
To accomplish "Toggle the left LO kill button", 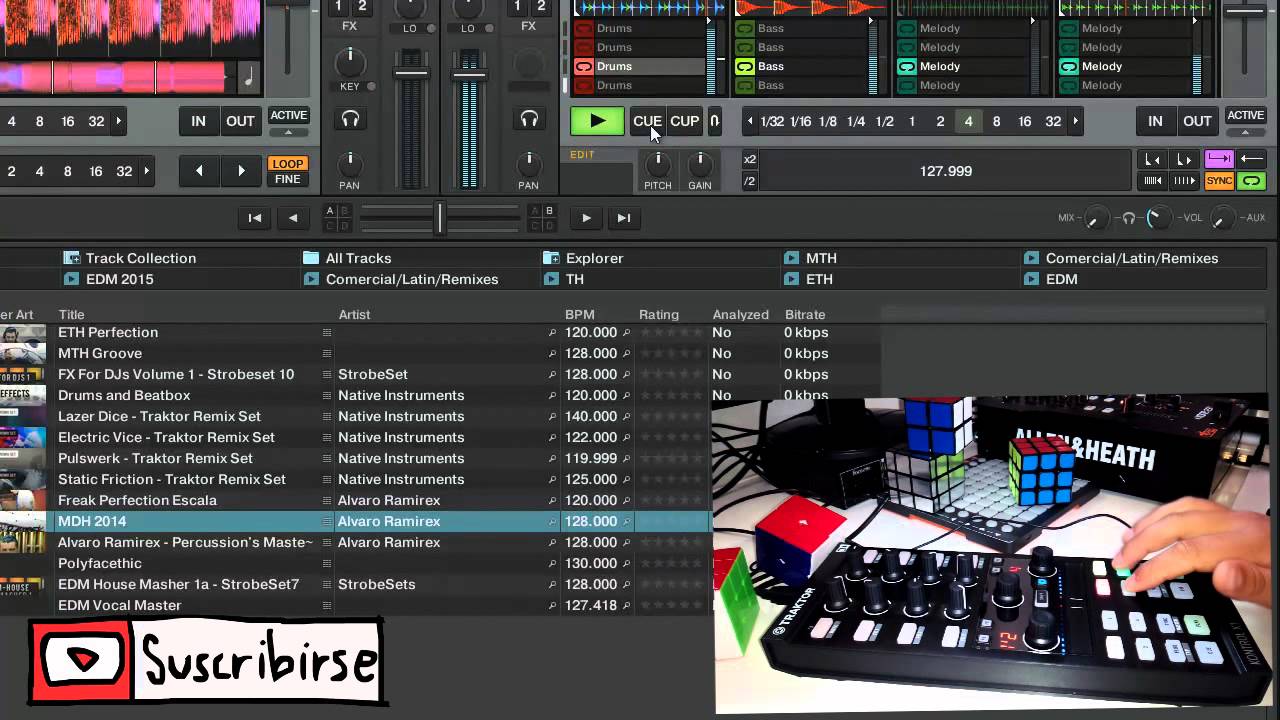I will pyautogui.click(x=432, y=28).
